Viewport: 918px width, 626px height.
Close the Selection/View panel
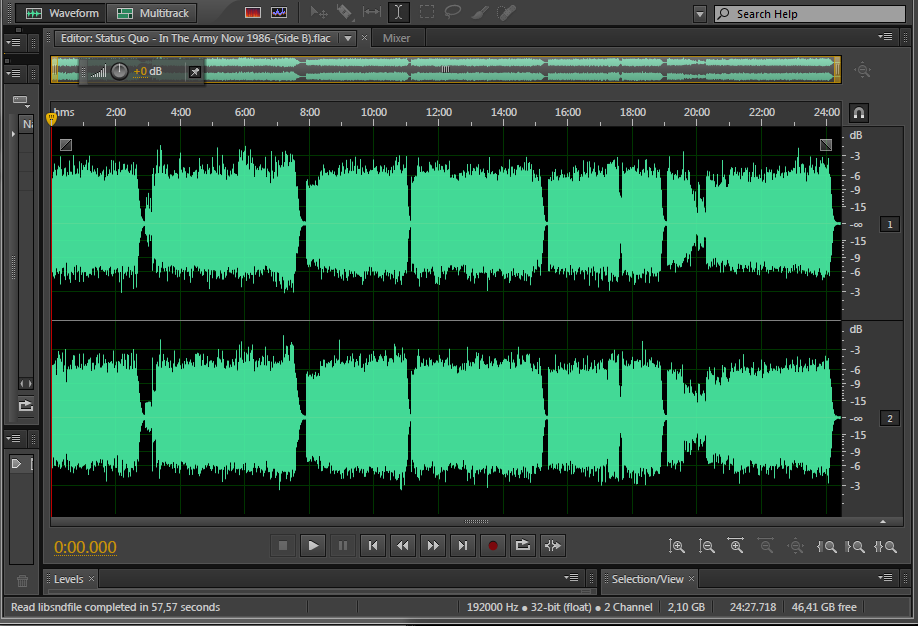point(691,579)
